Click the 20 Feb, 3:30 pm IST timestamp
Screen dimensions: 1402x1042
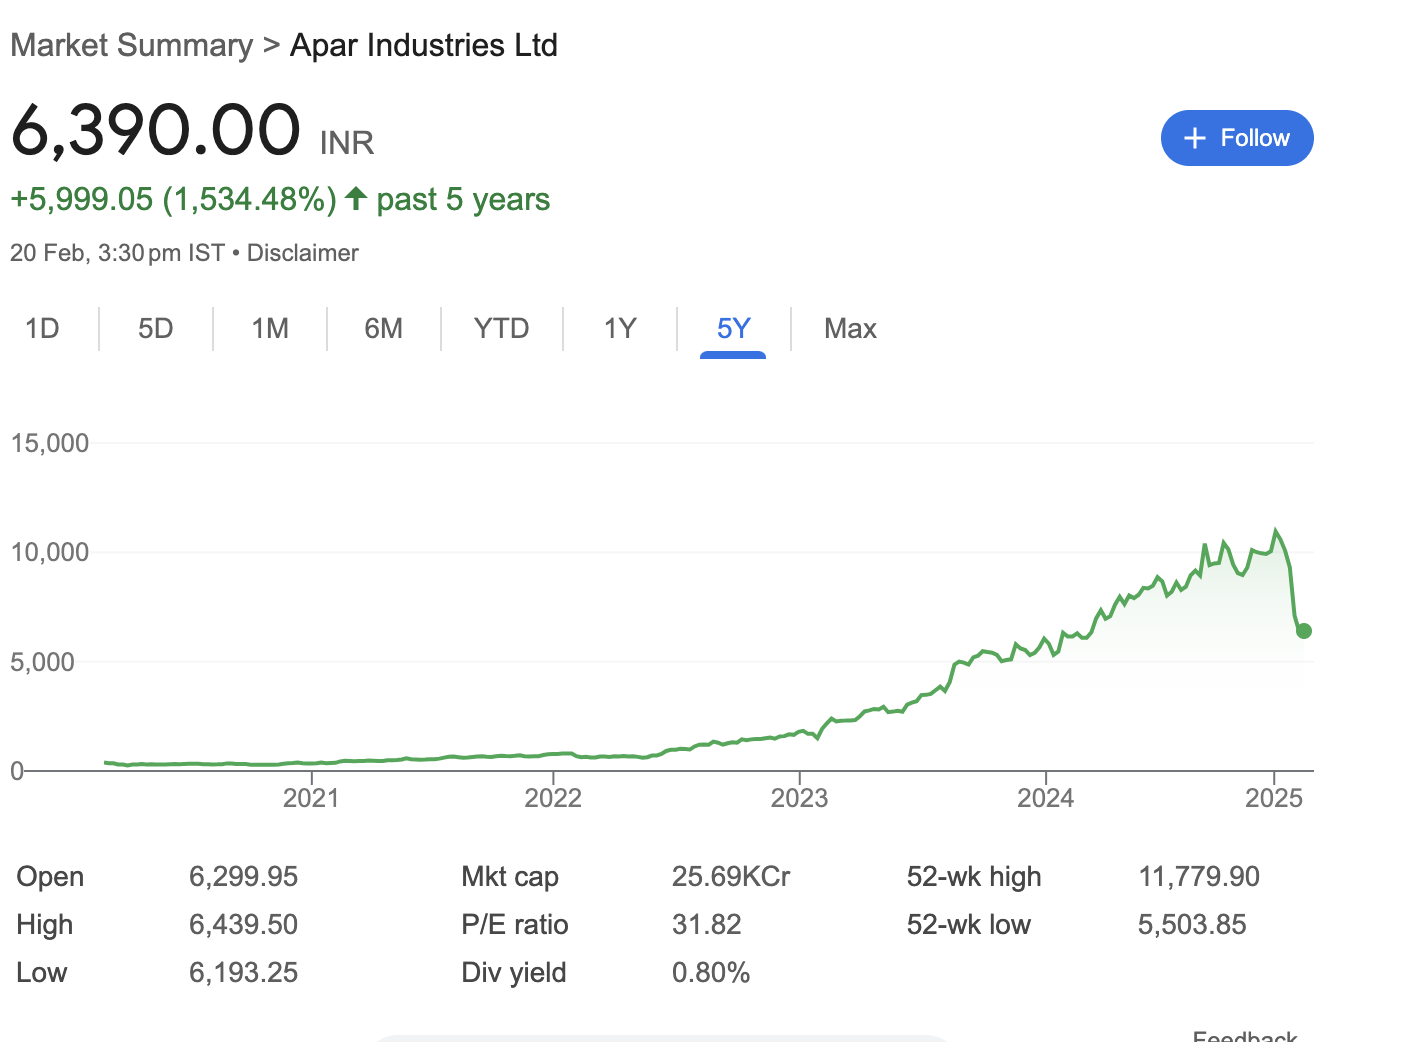117,253
